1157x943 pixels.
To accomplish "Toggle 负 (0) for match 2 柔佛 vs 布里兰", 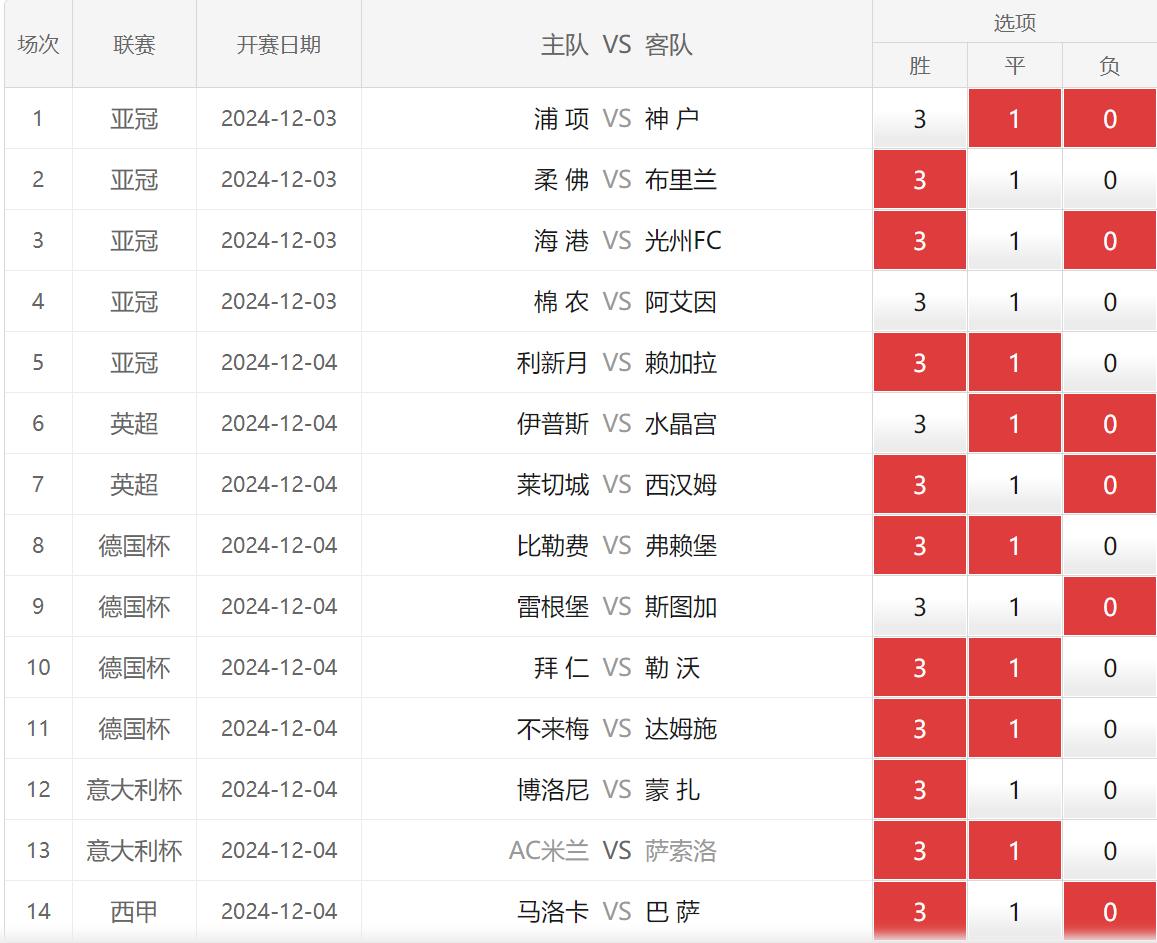I will click(1109, 180).
